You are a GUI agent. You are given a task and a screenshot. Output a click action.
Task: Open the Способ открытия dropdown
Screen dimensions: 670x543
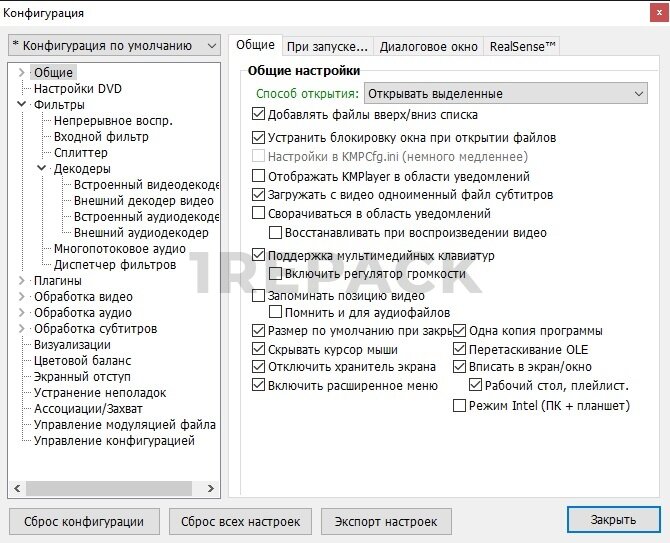pos(505,94)
